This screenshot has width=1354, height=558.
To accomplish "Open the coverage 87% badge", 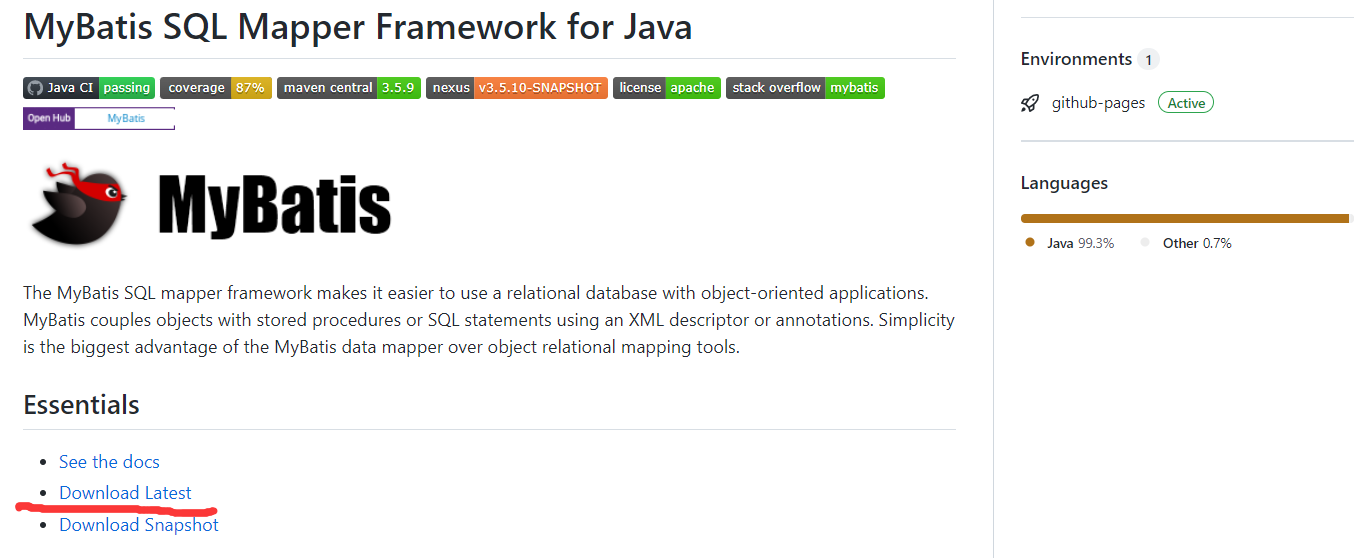I will pyautogui.click(x=215, y=88).
